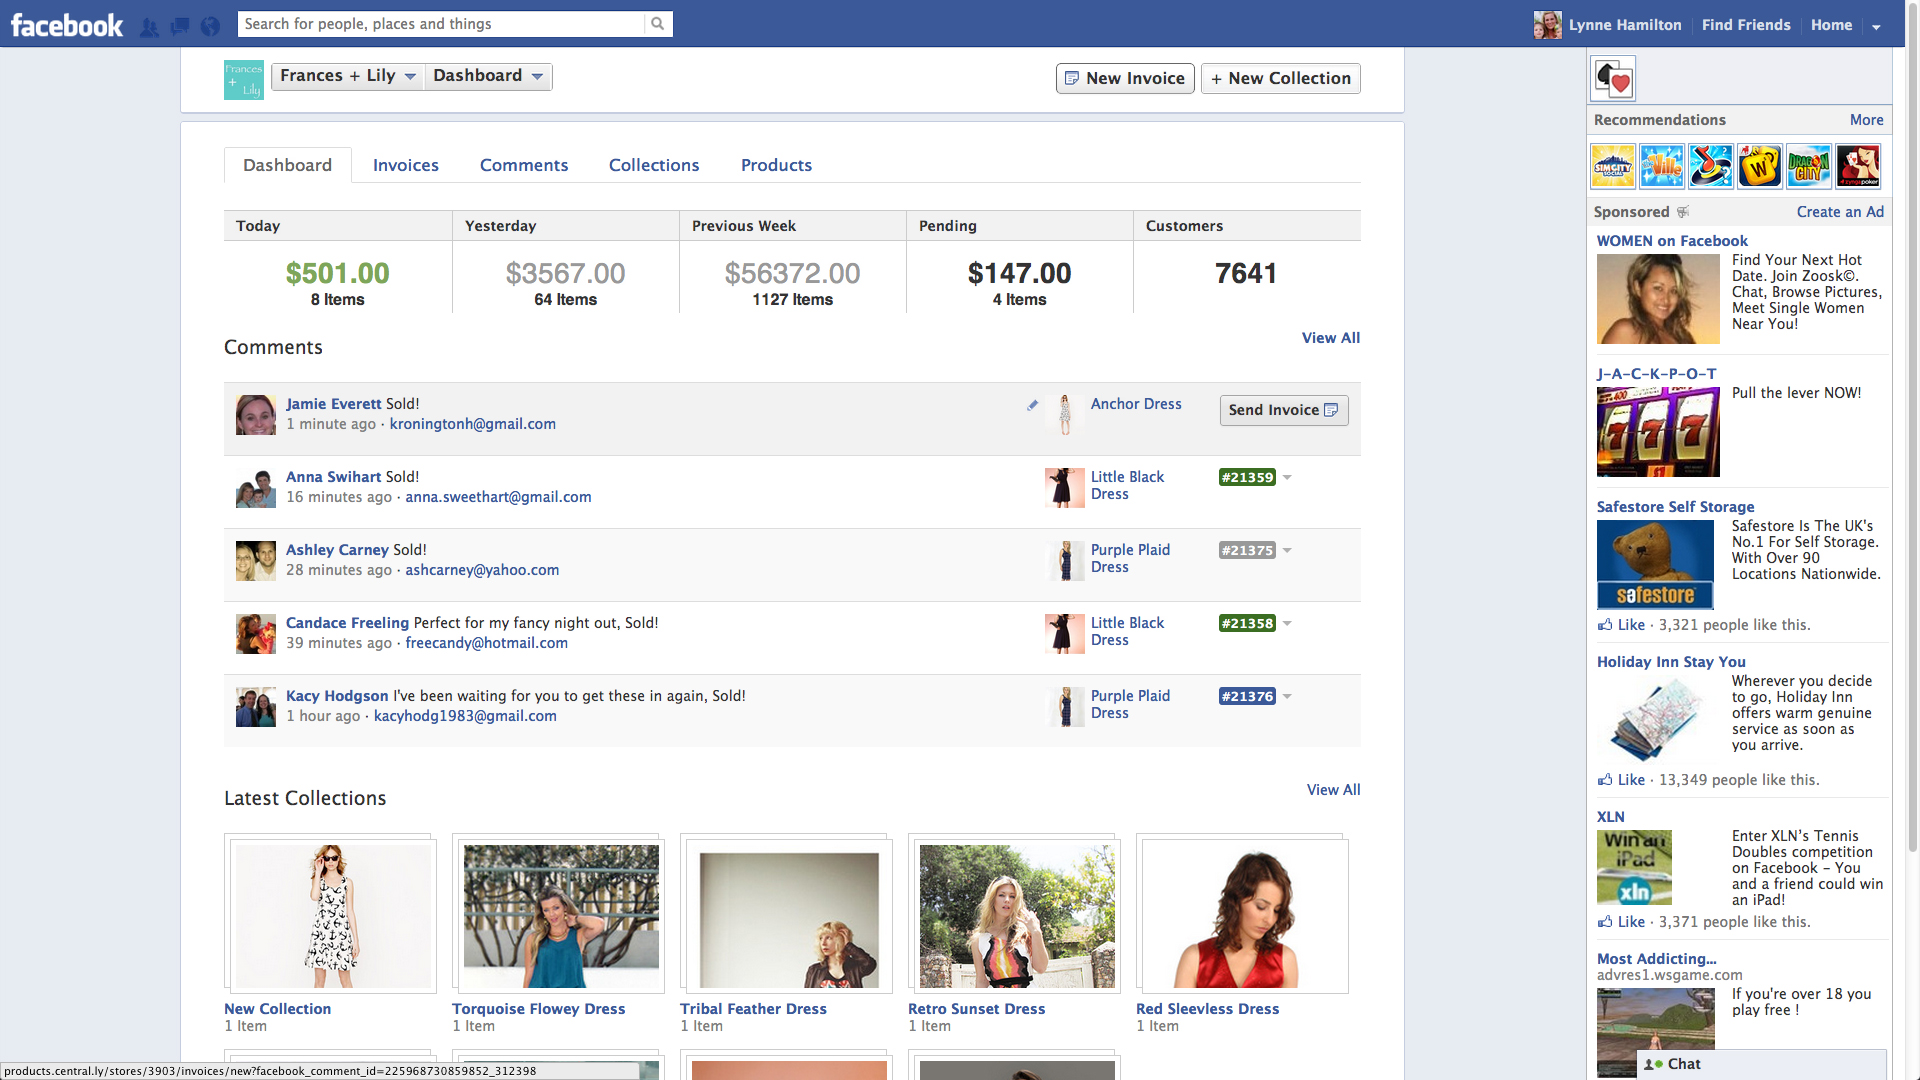1920x1080 pixels.
Task: Open the account menu arrow beside Home
Action: [1876, 27]
